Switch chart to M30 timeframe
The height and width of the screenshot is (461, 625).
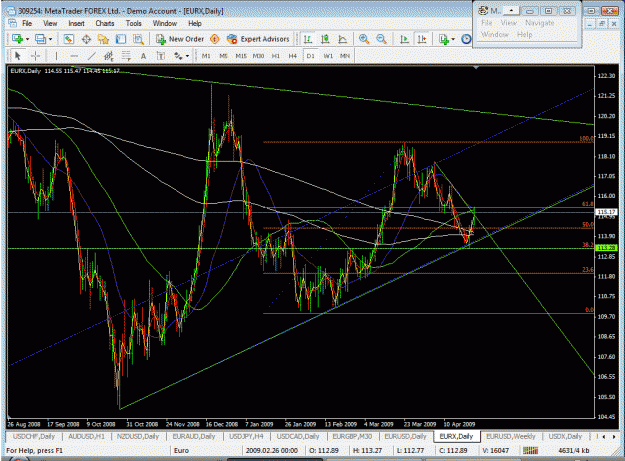[258, 56]
